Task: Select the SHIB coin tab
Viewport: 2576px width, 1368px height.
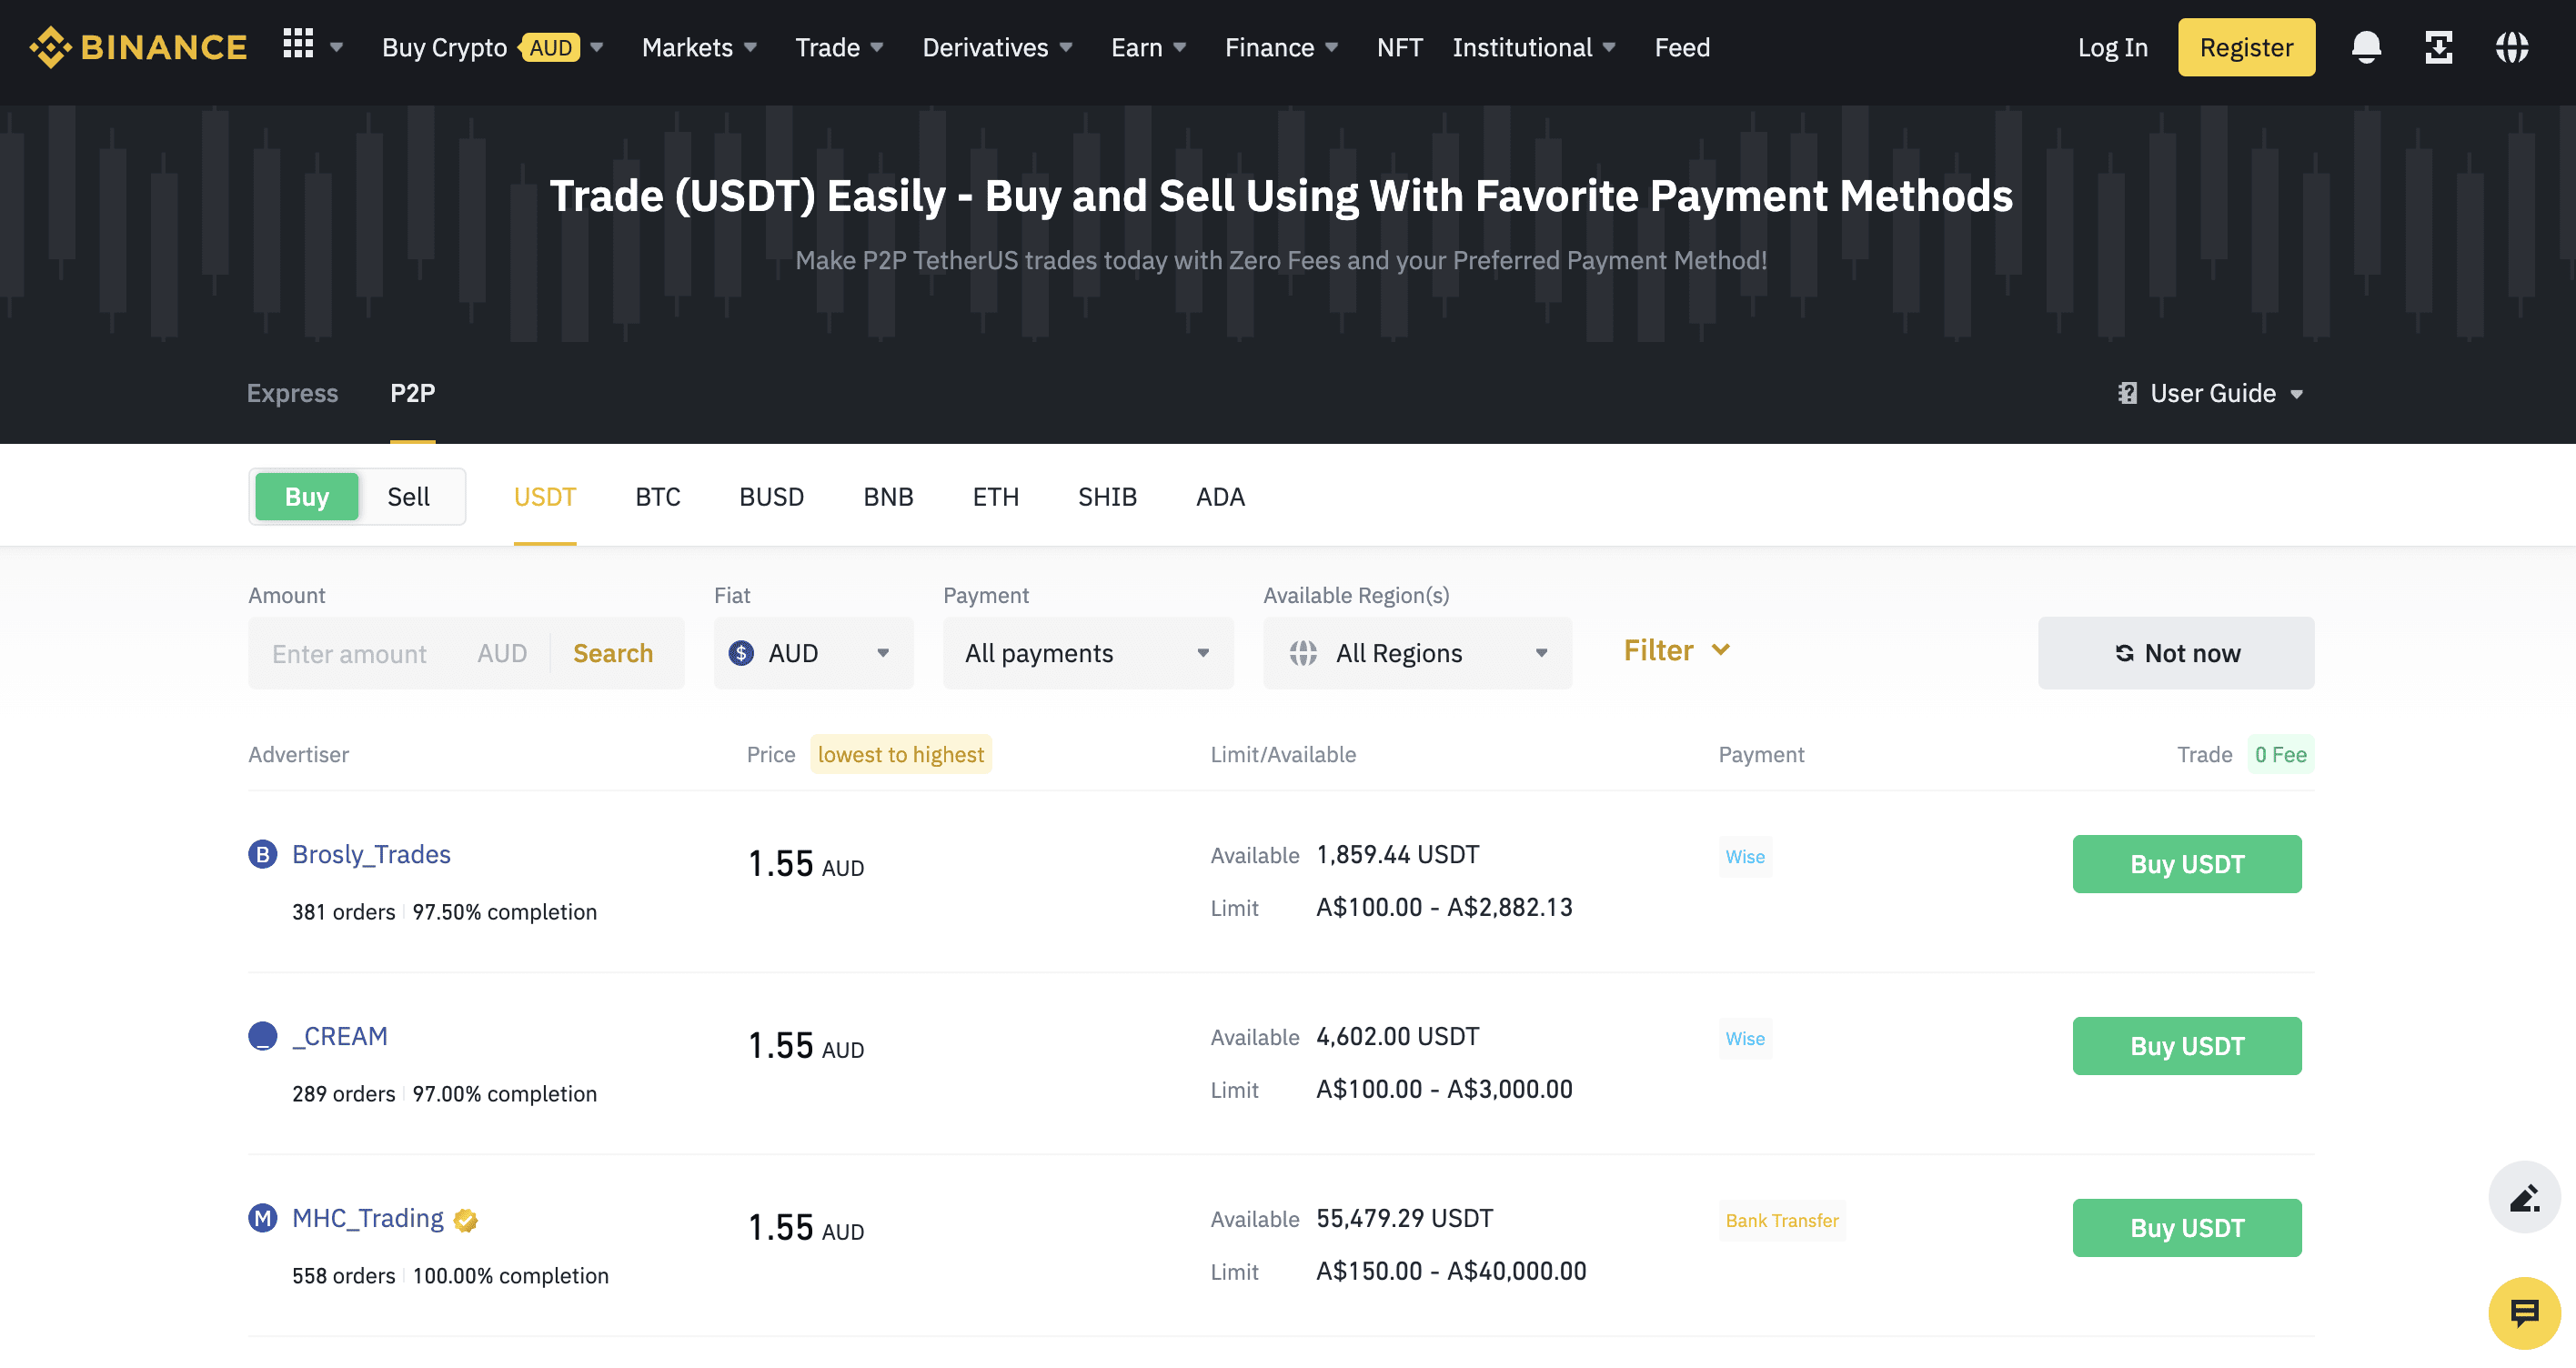Action: coord(1107,496)
